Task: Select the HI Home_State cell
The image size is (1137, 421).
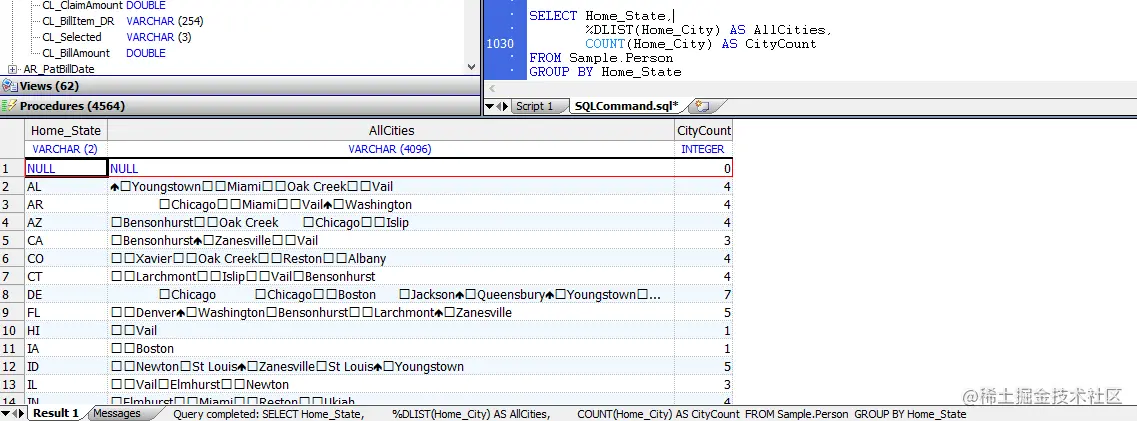Action: 66,330
